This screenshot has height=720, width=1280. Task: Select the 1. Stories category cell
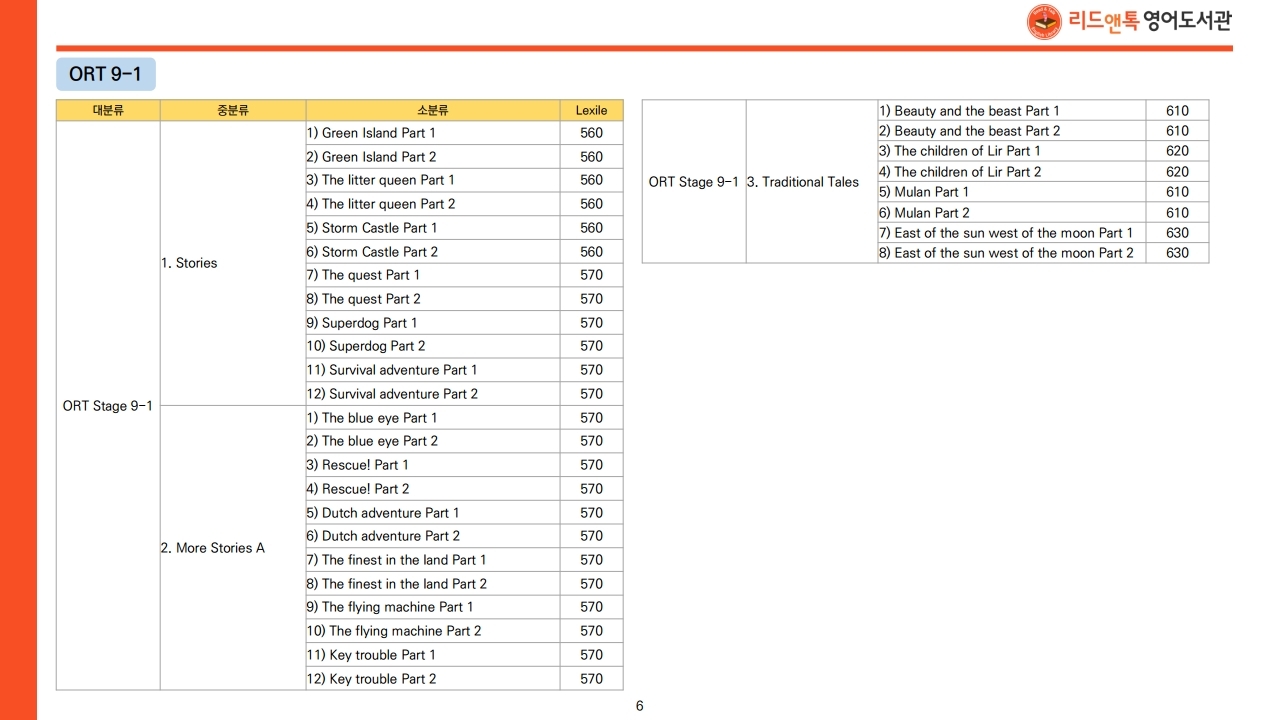click(189, 263)
